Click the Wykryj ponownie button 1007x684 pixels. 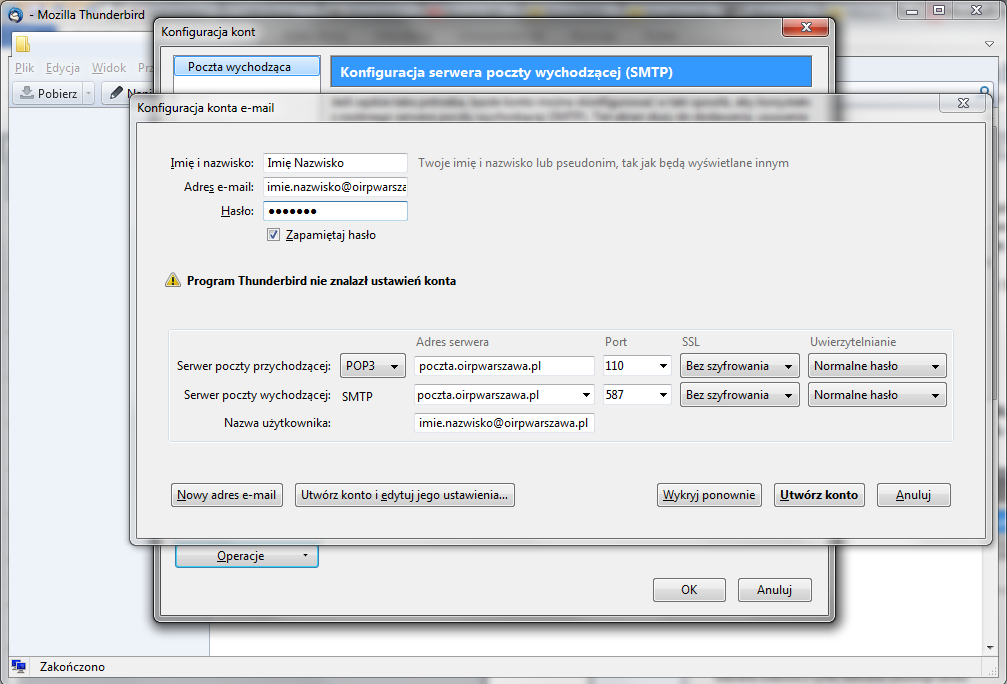[x=709, y=495]
